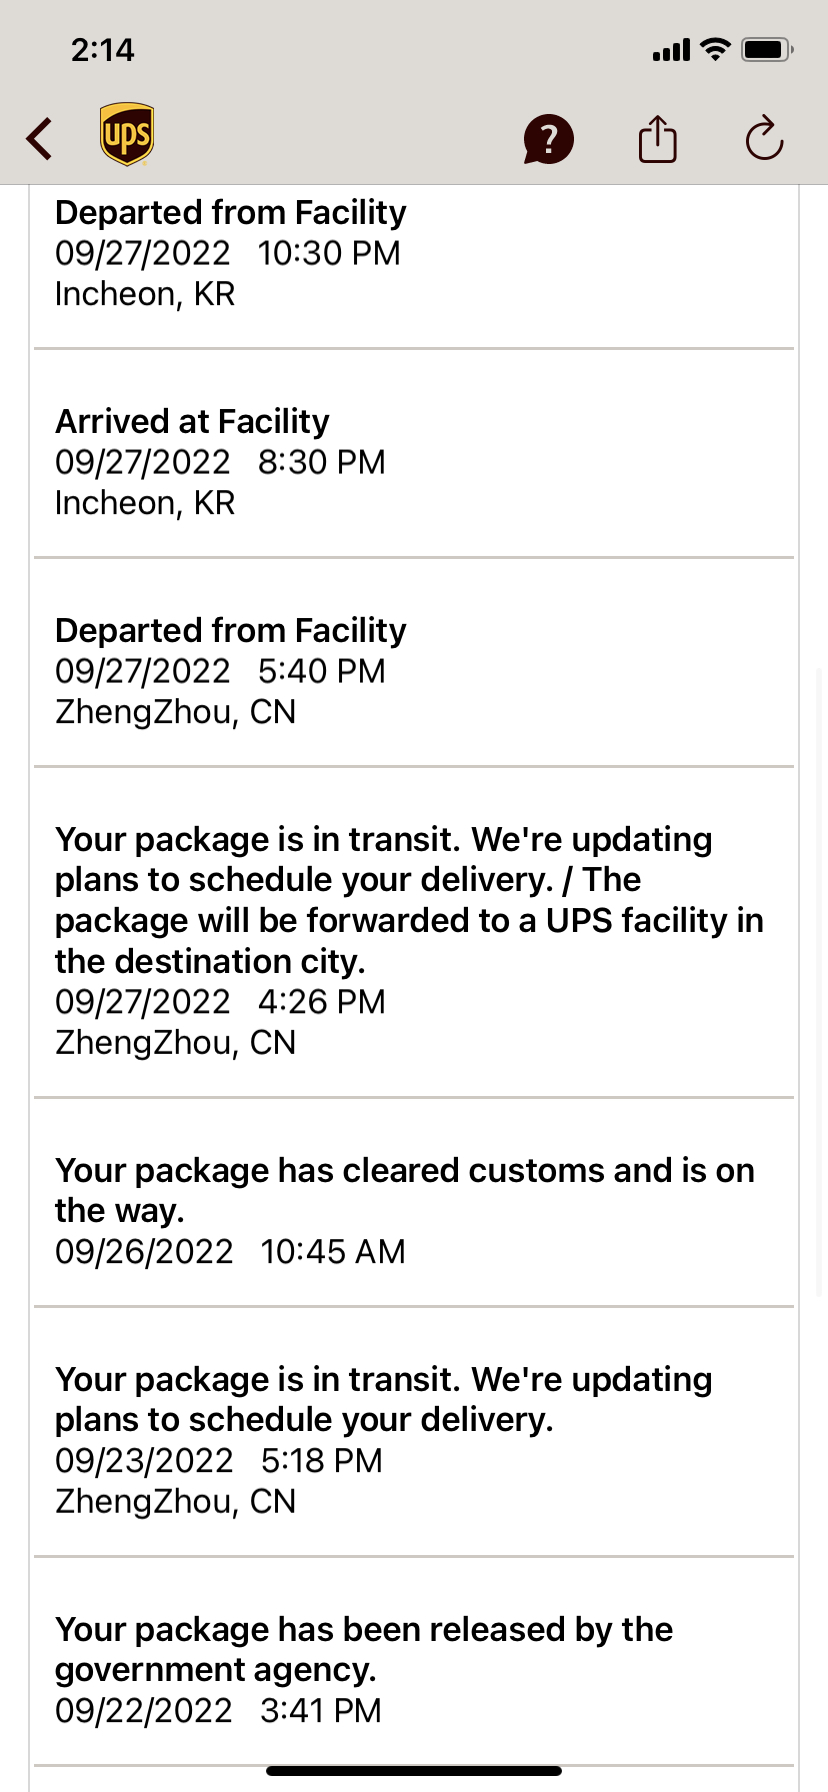Tap the 09/22/2022 3:41 PM timestamp
This screenshot has width=828, height=1792.
218,1711
